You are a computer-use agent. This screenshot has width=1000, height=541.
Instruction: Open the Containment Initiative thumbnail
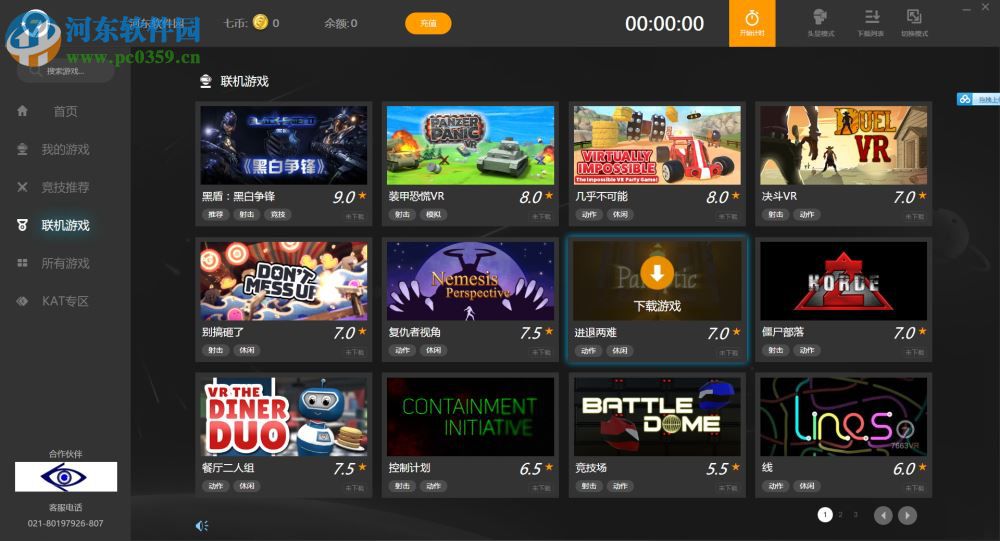(x=470, y=417)
